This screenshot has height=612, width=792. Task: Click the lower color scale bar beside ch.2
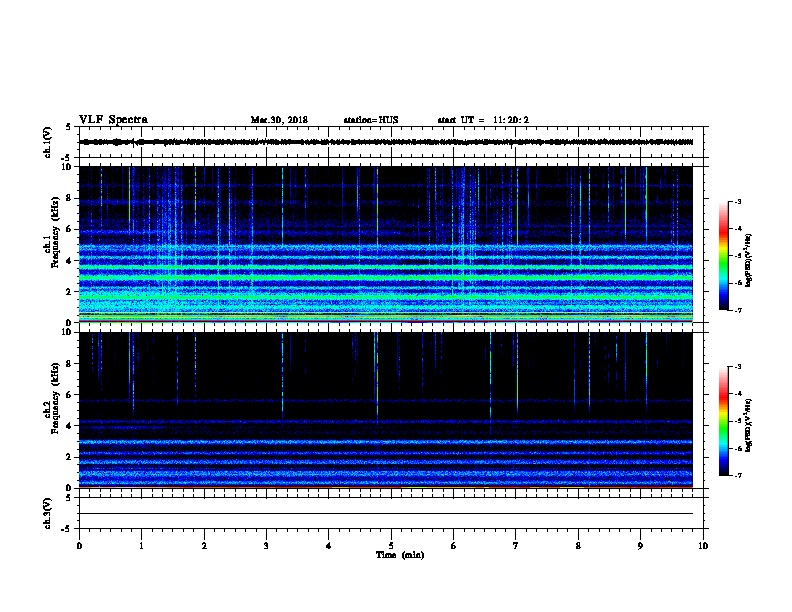point(724,421)
